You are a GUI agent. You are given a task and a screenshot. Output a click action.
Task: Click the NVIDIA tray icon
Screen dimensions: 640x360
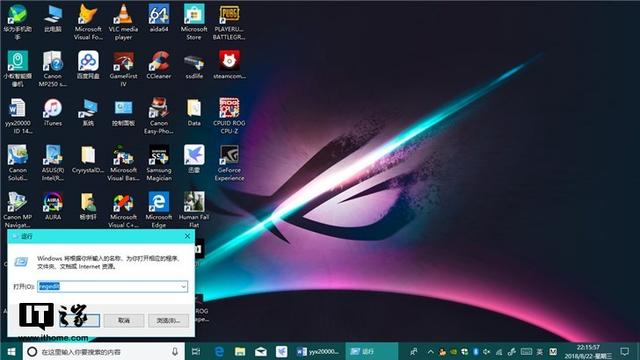[453, 351]
